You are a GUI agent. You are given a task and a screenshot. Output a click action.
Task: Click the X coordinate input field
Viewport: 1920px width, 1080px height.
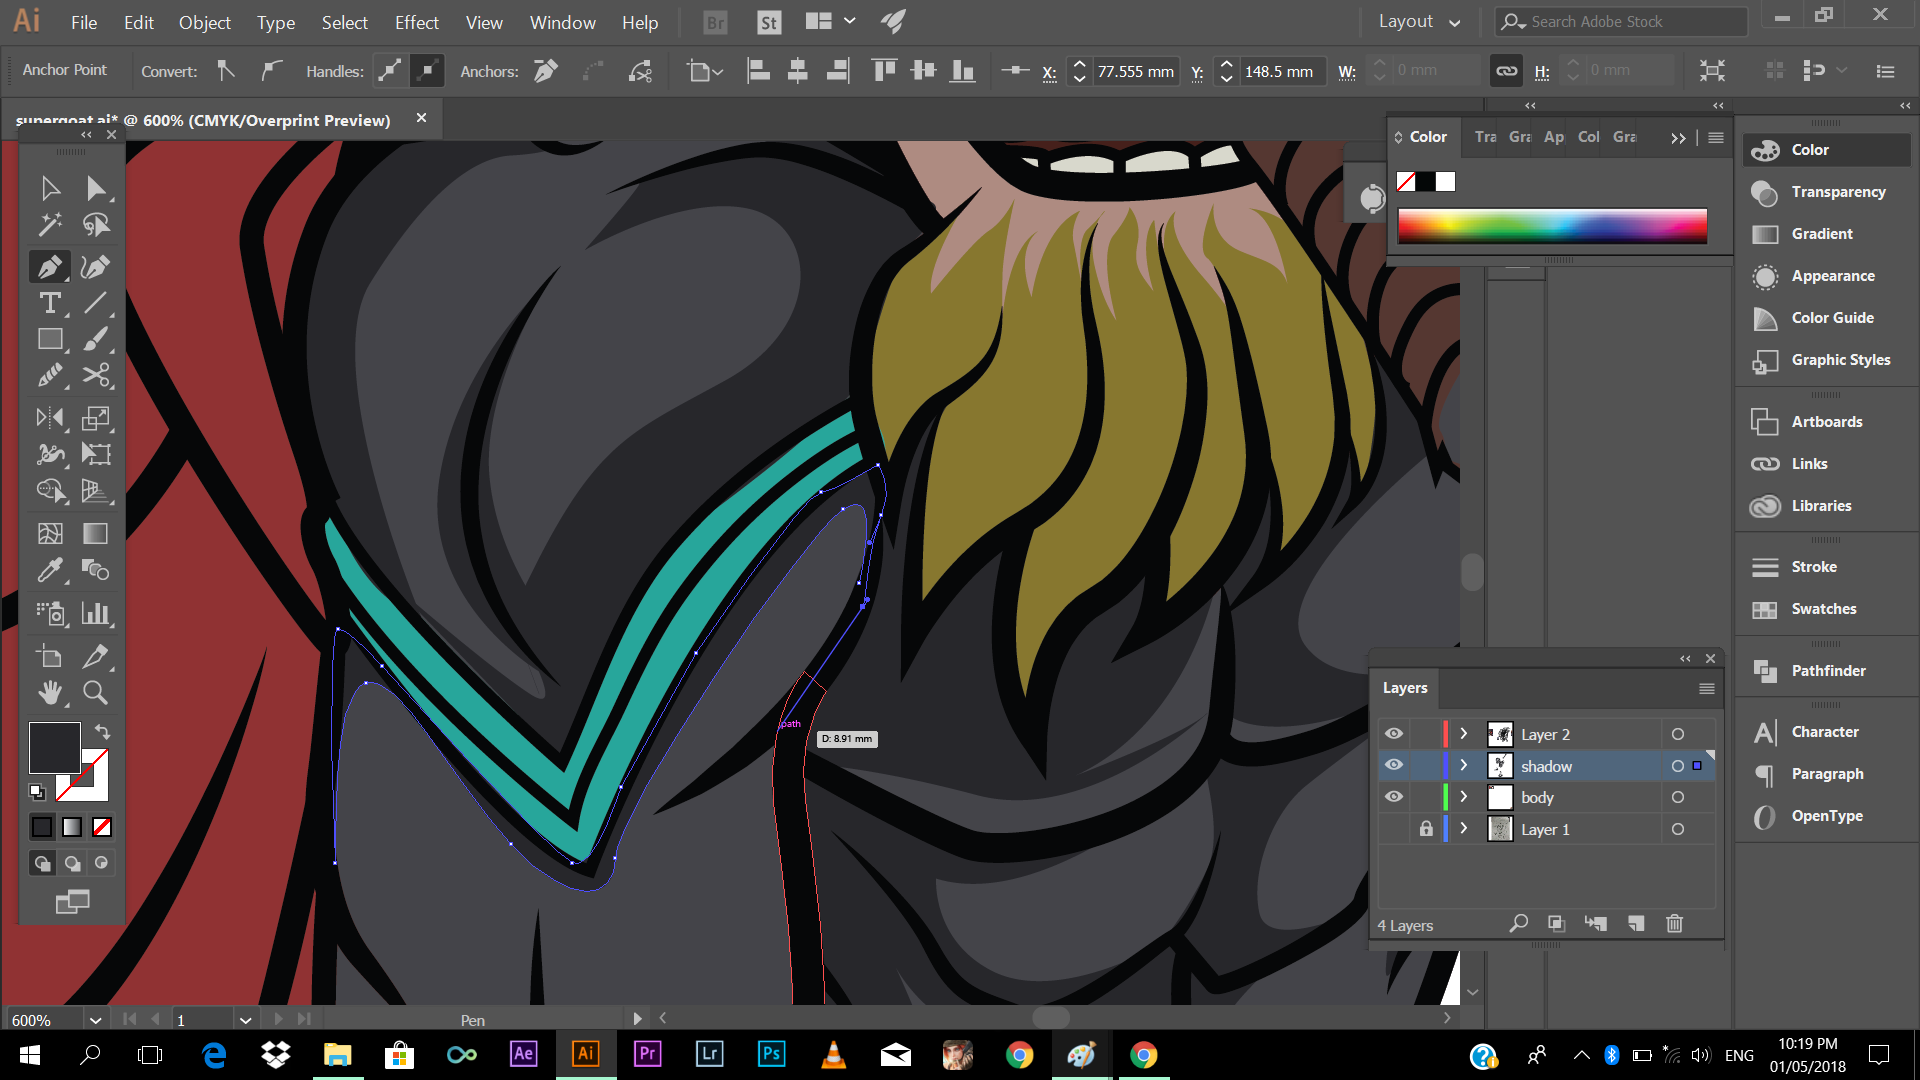pos(1135,71)
